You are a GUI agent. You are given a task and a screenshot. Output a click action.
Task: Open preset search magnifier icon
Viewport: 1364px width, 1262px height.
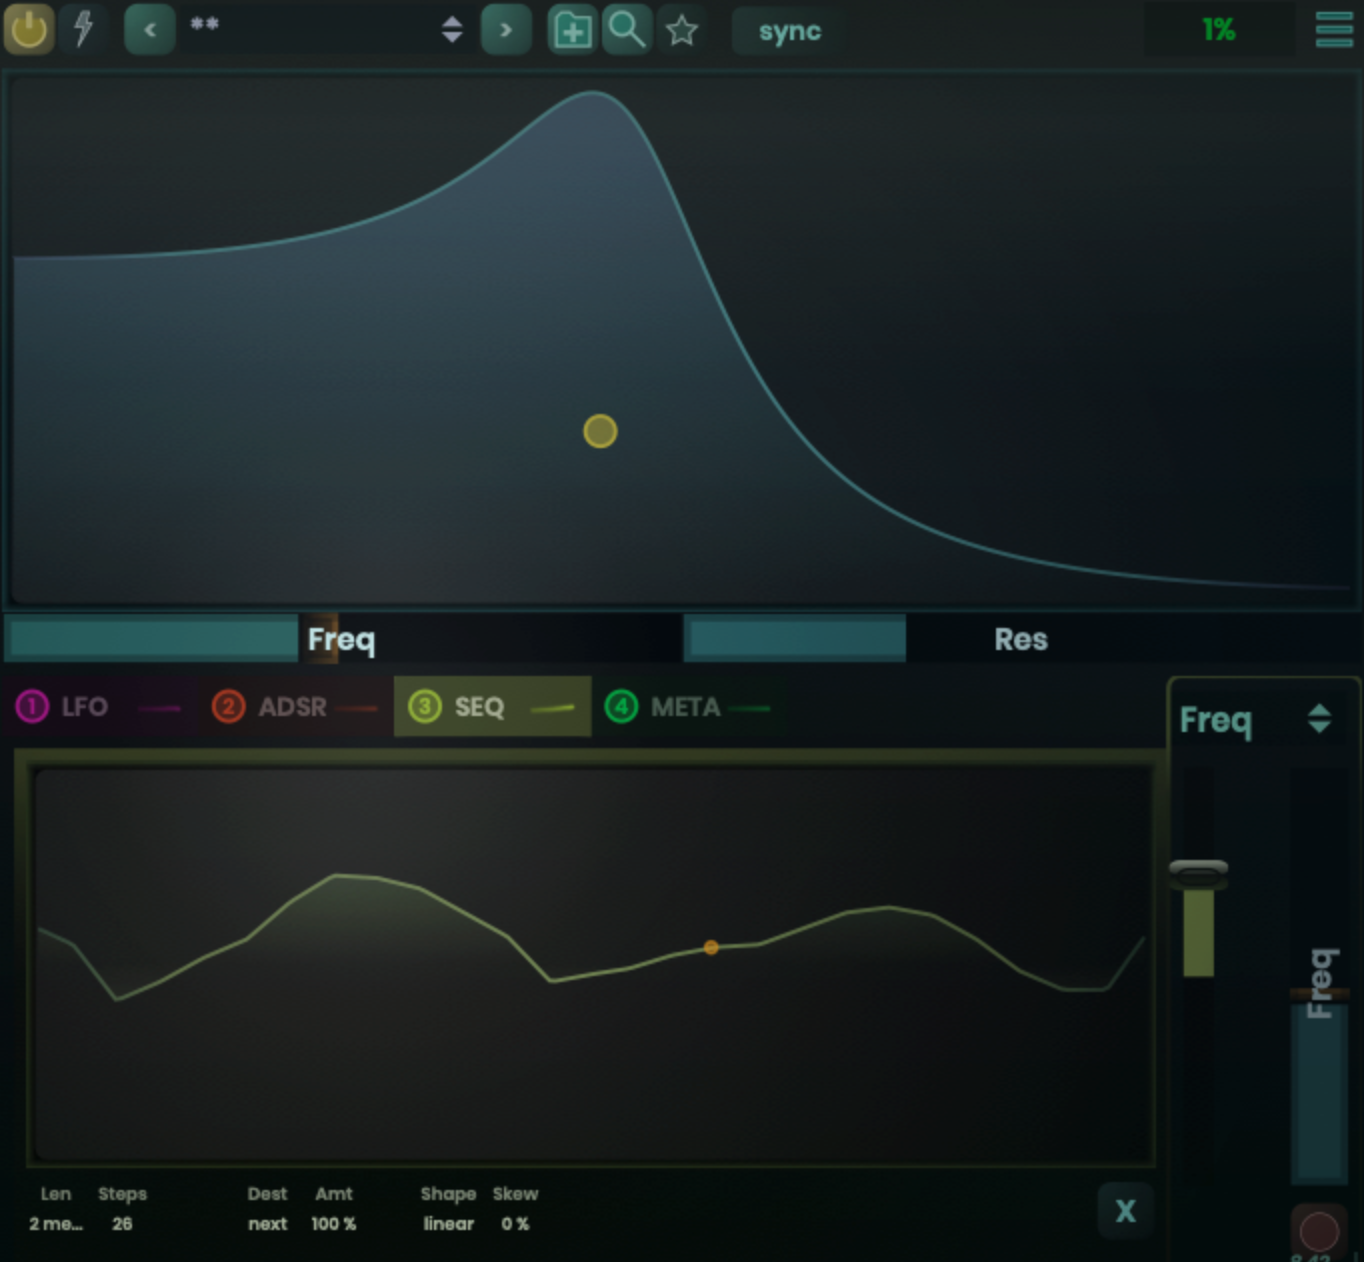627,30
